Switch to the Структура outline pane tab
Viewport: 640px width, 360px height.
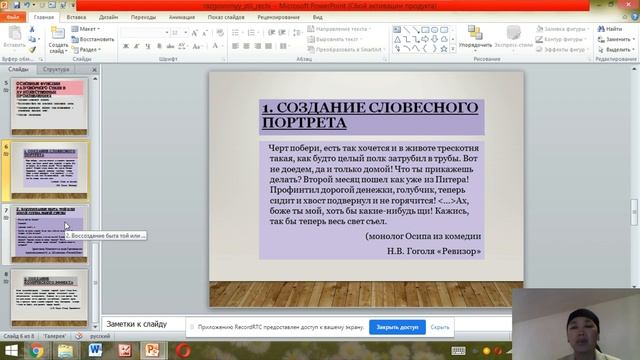click(x=56, y=69)
